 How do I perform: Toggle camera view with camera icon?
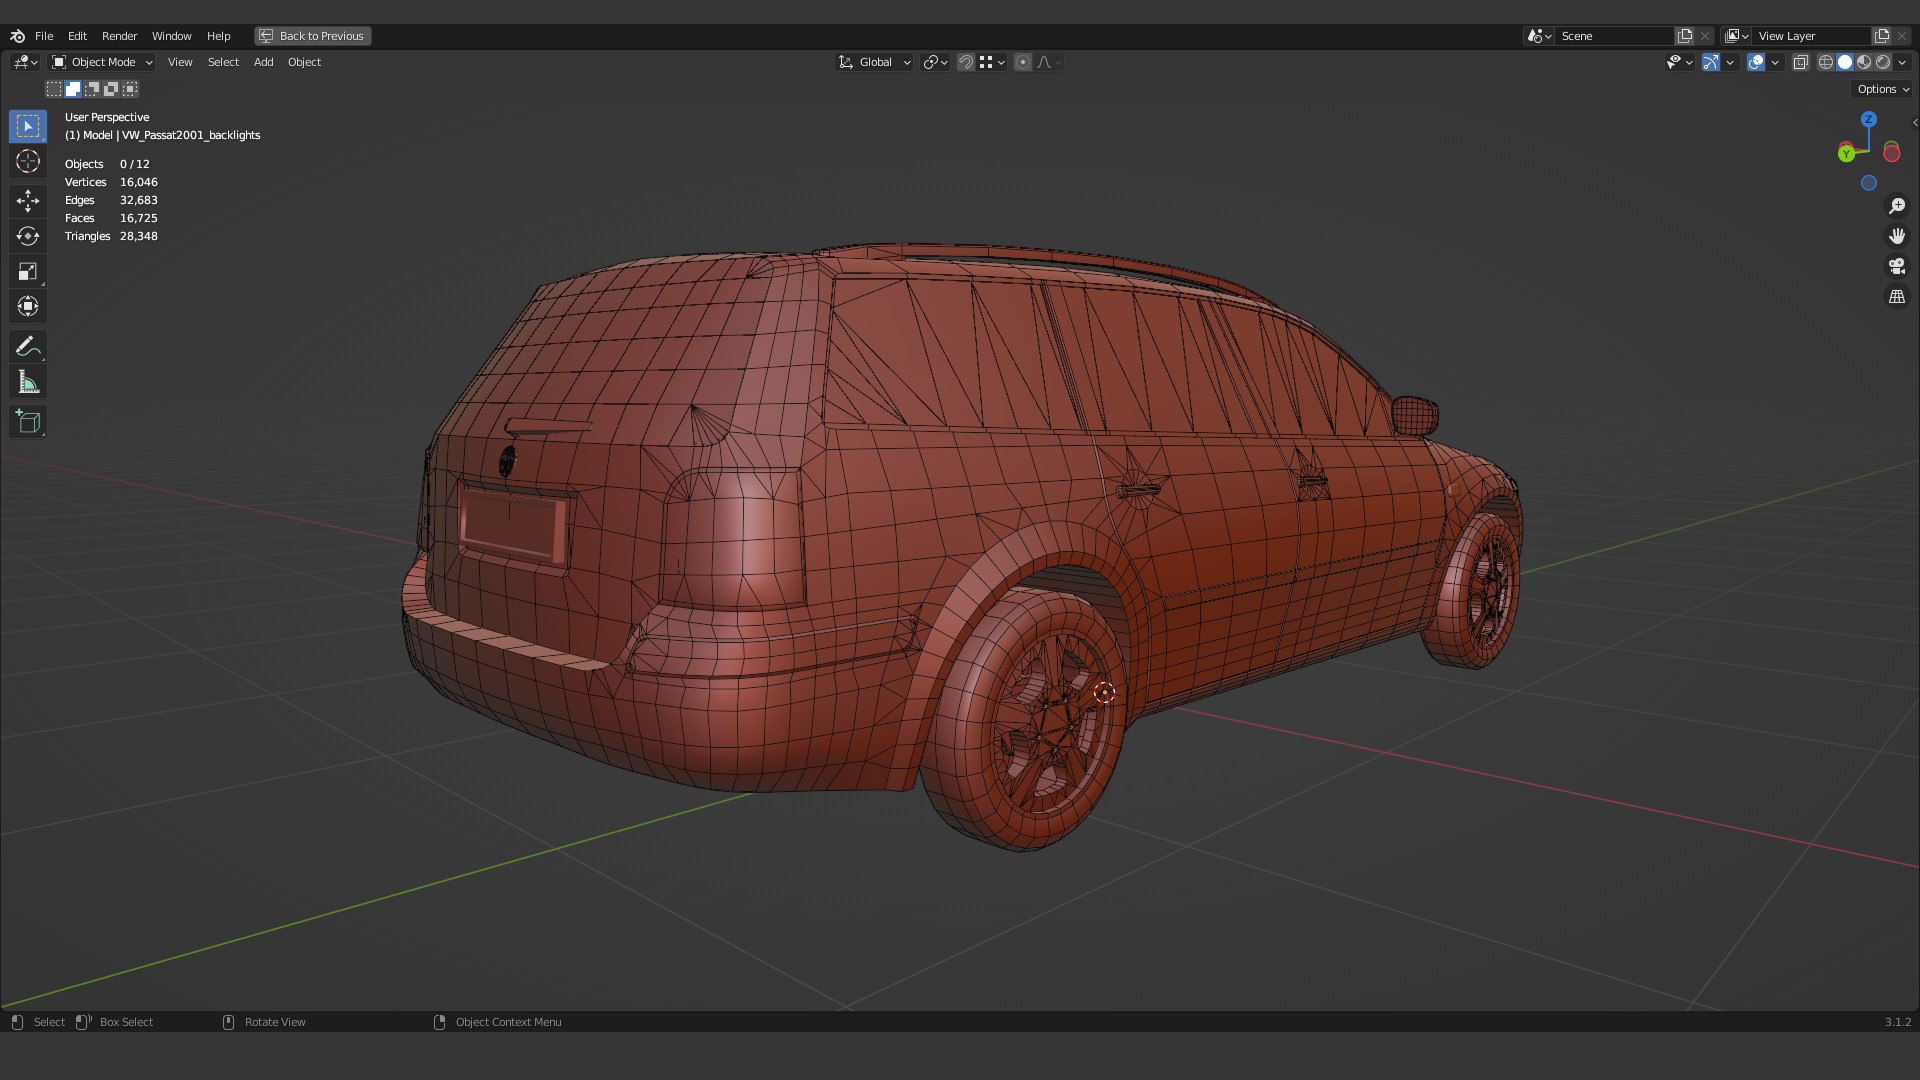coord(1897,266)
